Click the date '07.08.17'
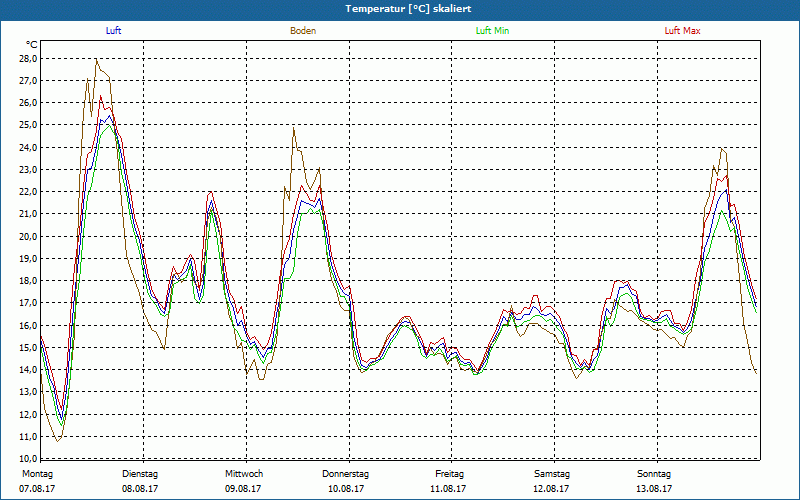This screenshot has height=500, width=800. click(37, 489)
